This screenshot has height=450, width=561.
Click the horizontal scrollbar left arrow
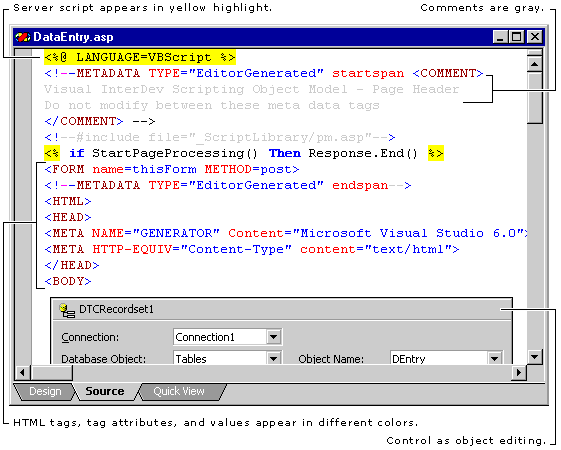[23, 373]
